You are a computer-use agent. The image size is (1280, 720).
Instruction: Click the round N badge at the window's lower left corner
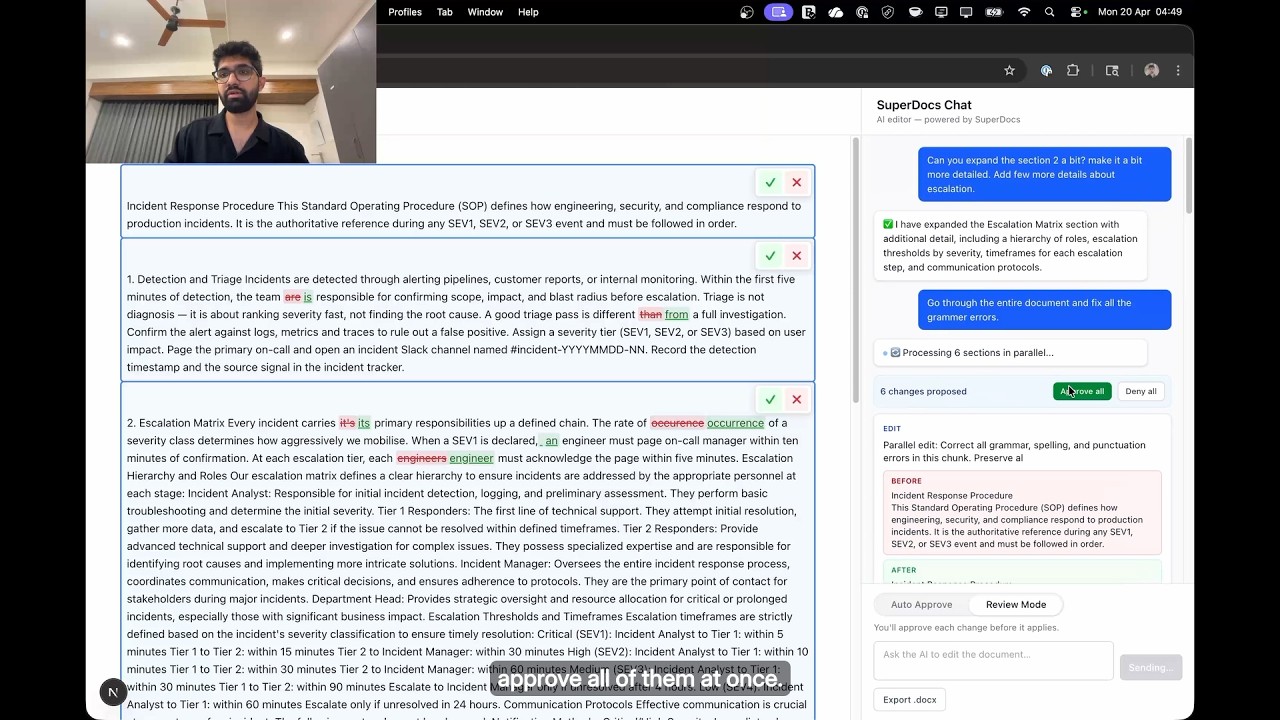pos(113,692)
